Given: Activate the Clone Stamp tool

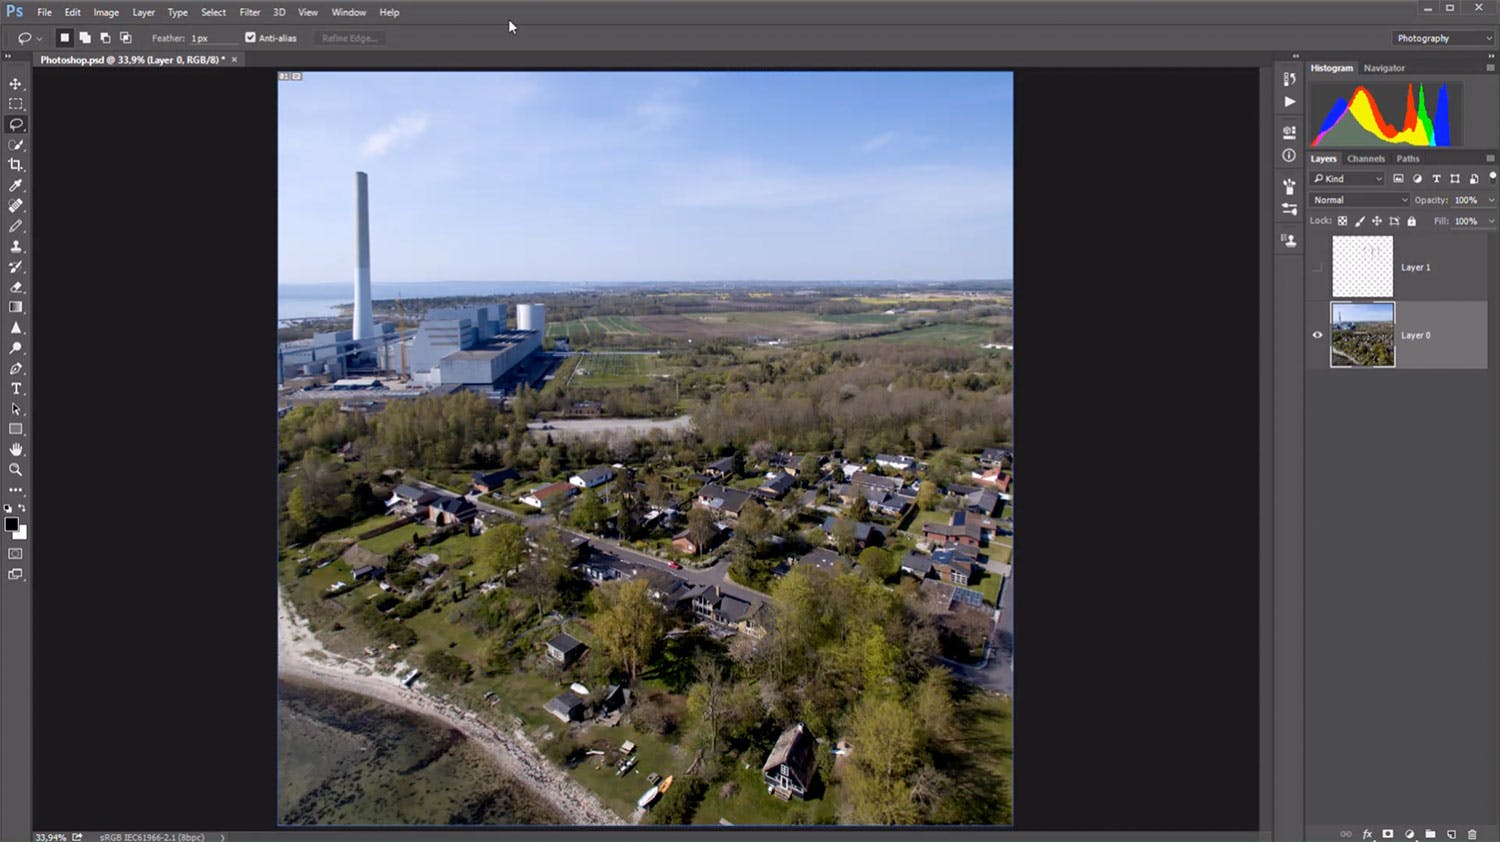Looking at the screenshot, I should pyautogui.click(x=16, y=246).
